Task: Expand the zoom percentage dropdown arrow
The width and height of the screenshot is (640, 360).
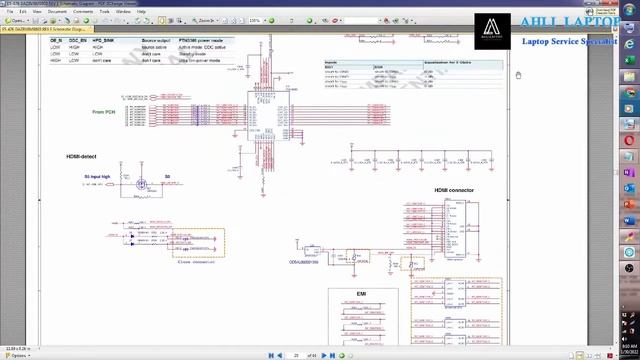Action: click(265, 20)
